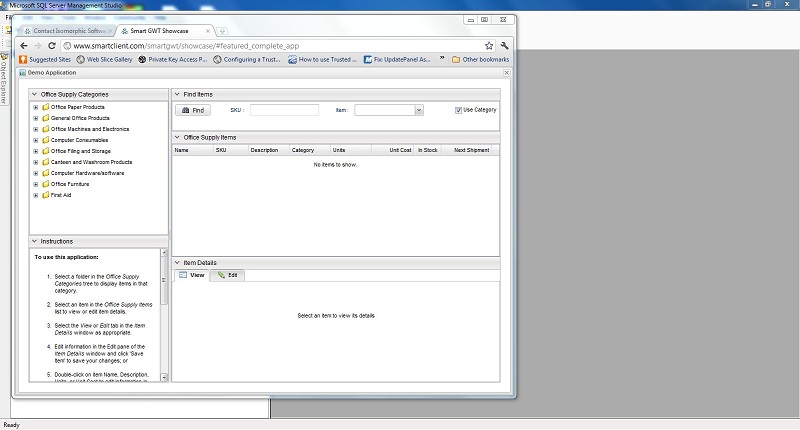Close the Demo Application panel

pos(506,73)
